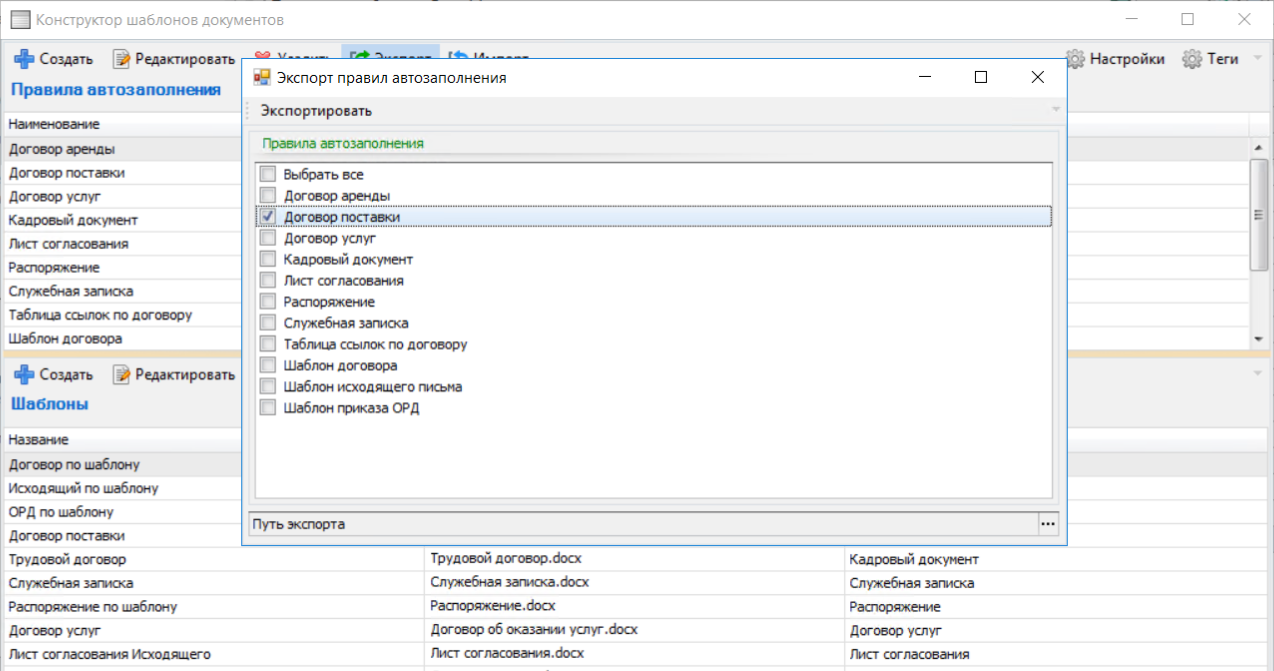
Task: Click the plus icon in the Шаблоны toolbar
Action: pos(24,374)
